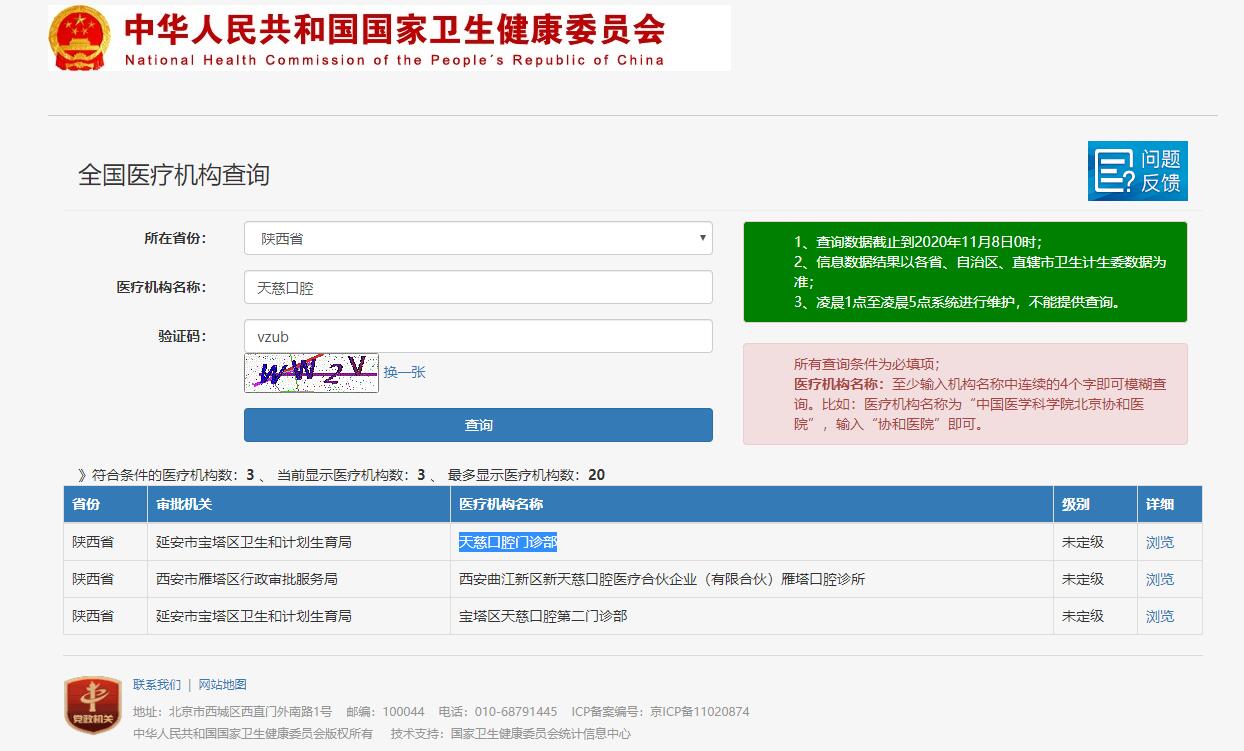Viewport: 1244px width, 751px height.
Task: Click the 验证码 input containing vzub
Action: tap(478, 335)
